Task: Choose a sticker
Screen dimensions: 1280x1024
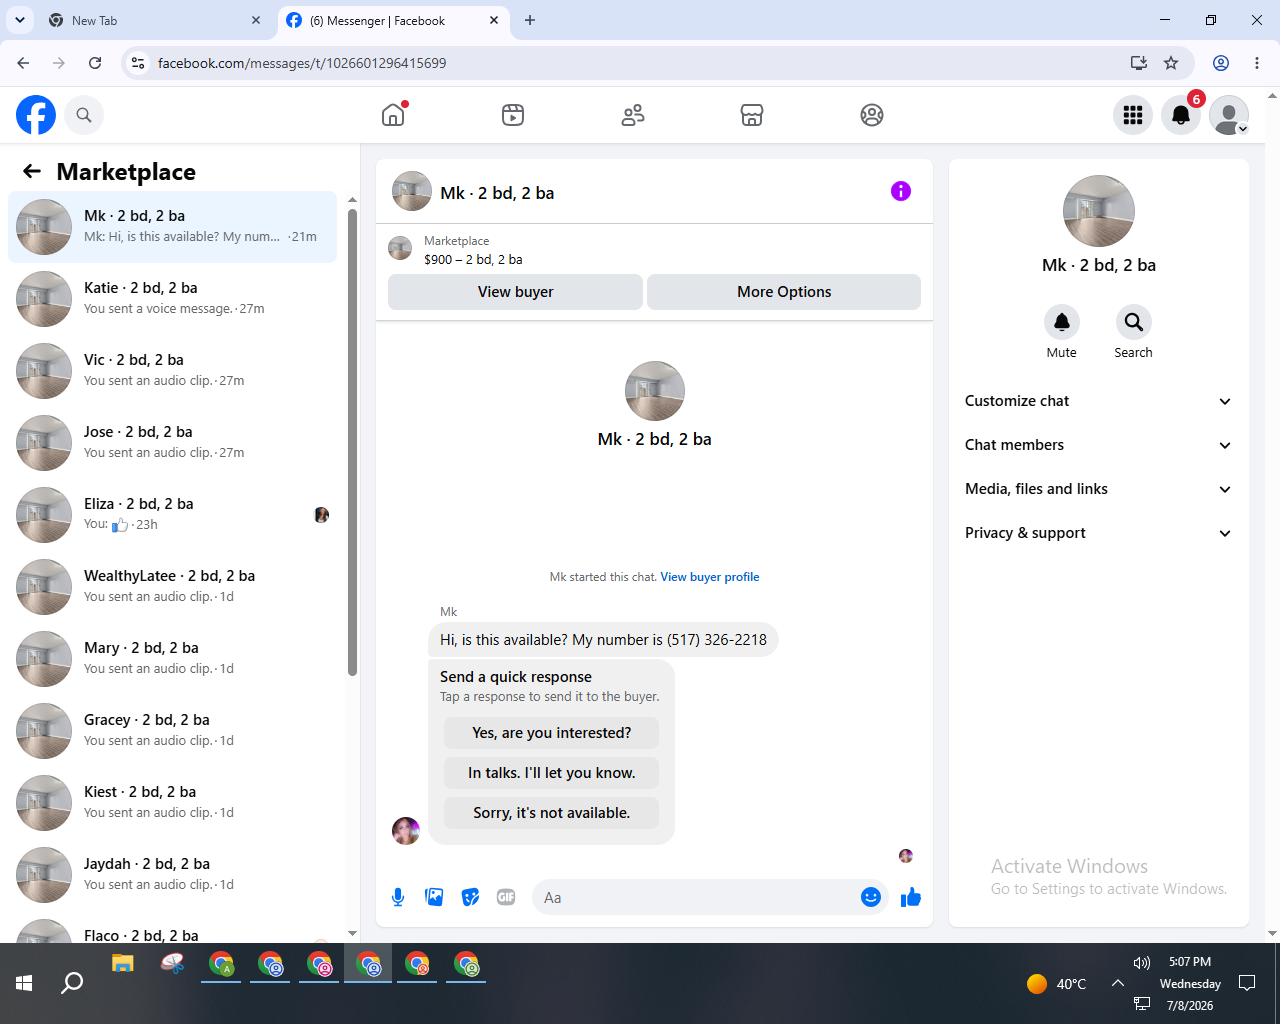Action: click(470, 897)
